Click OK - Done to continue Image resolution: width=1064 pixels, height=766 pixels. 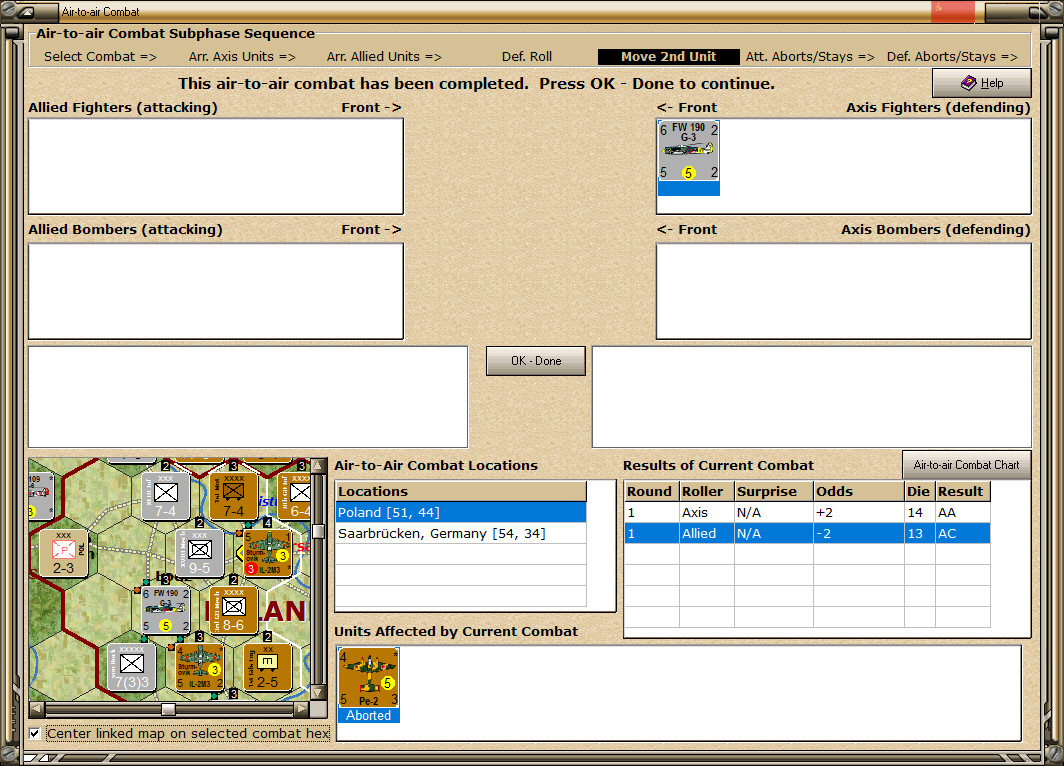click(x=535, y=361)
